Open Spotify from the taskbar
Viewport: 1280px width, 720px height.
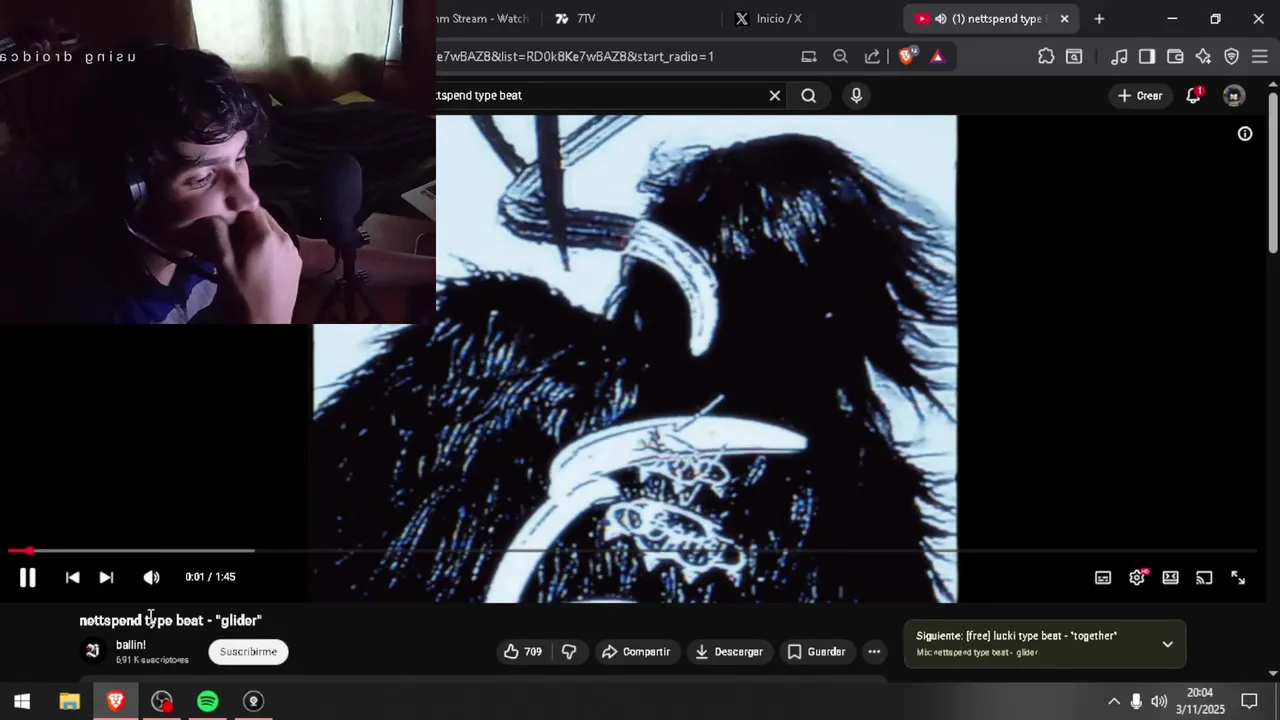tap(207, 701)
